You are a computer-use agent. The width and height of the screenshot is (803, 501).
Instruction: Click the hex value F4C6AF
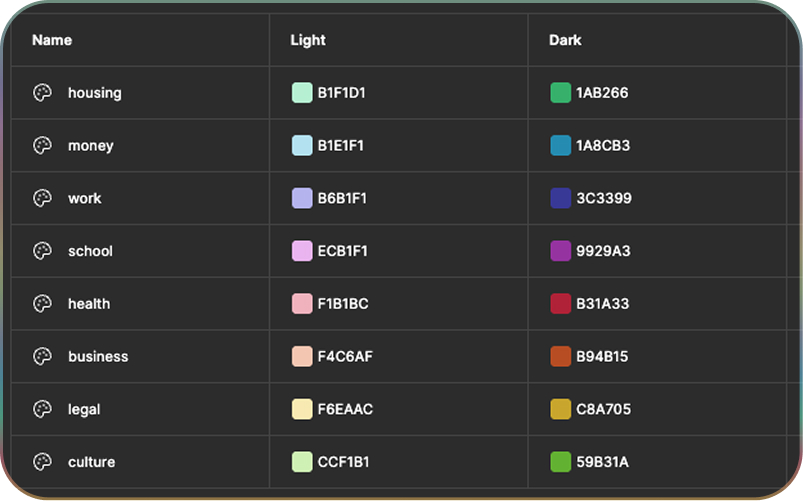[345, 357]
